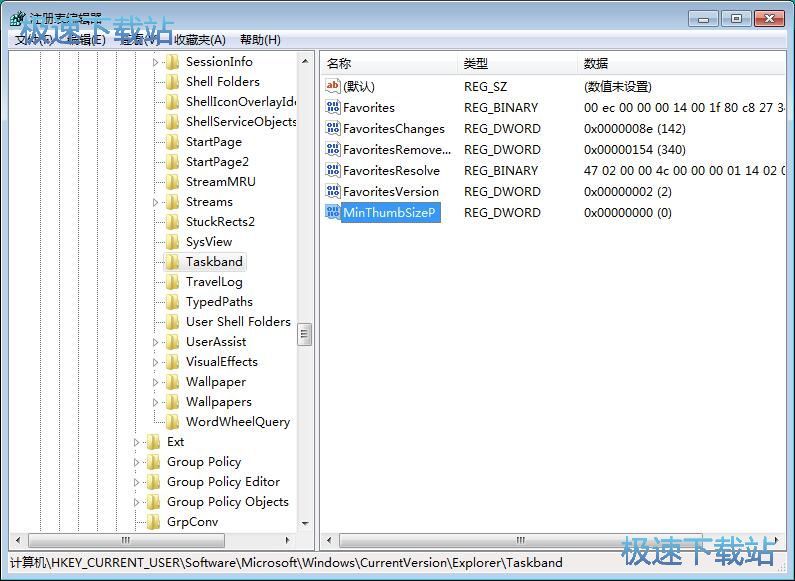Click the 0x00000000 (0) data cell
Viewport: 795px width, 581px height.
628,212
